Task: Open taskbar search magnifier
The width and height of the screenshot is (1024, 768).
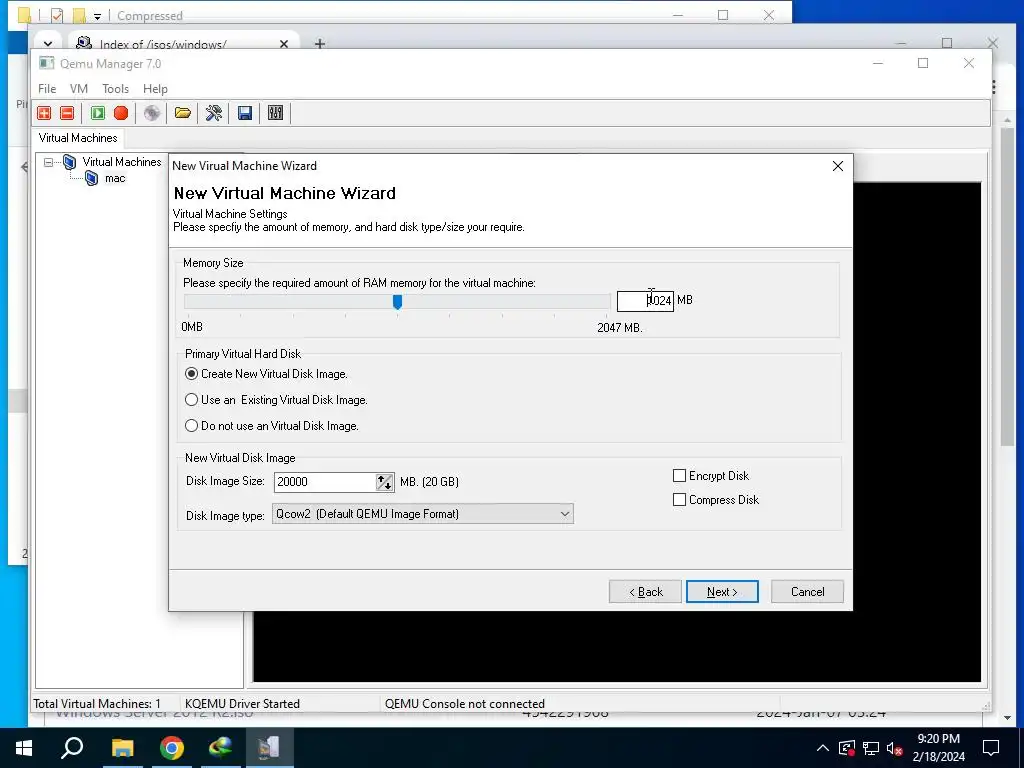Action: pos(72,748)
